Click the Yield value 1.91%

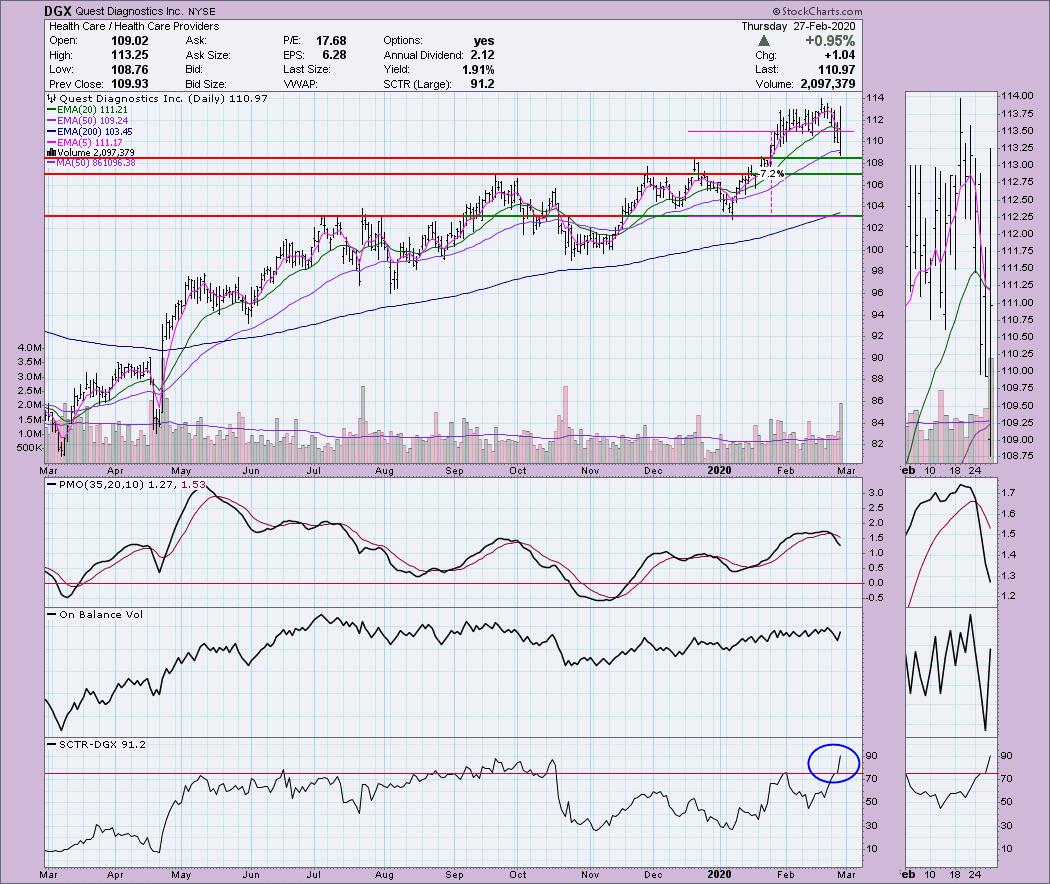(478, 70)
